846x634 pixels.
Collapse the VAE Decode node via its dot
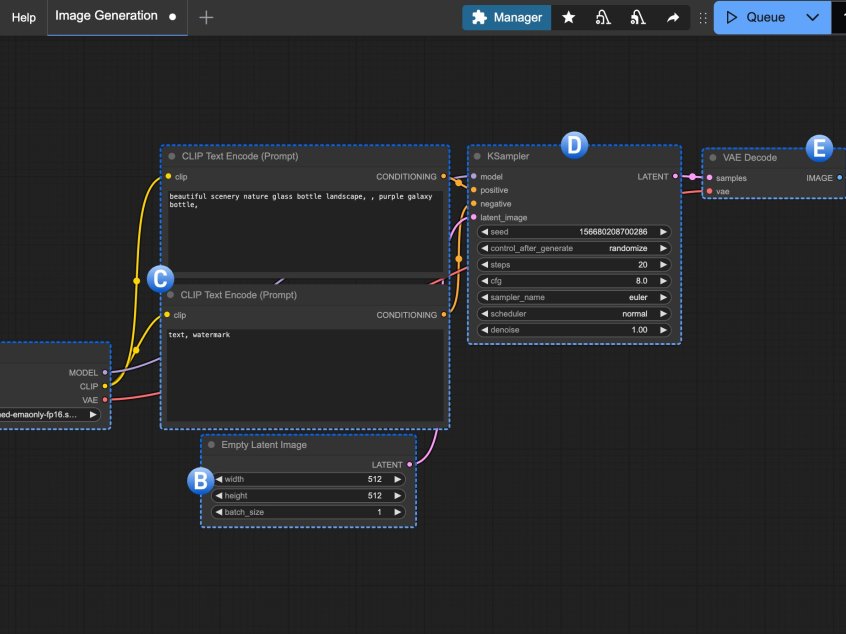tap(713, 158)
